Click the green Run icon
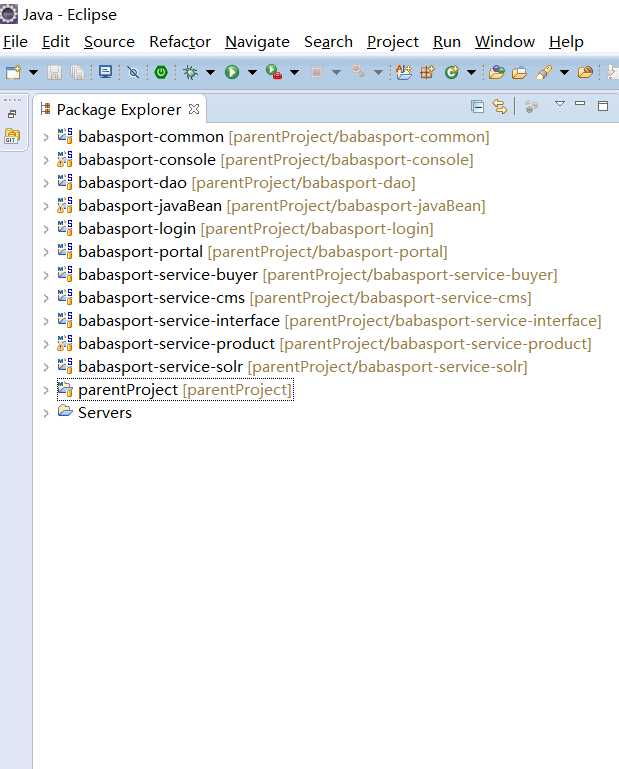Image resolution: width=619 pixels, height=769 pixels. click(232, 73)
